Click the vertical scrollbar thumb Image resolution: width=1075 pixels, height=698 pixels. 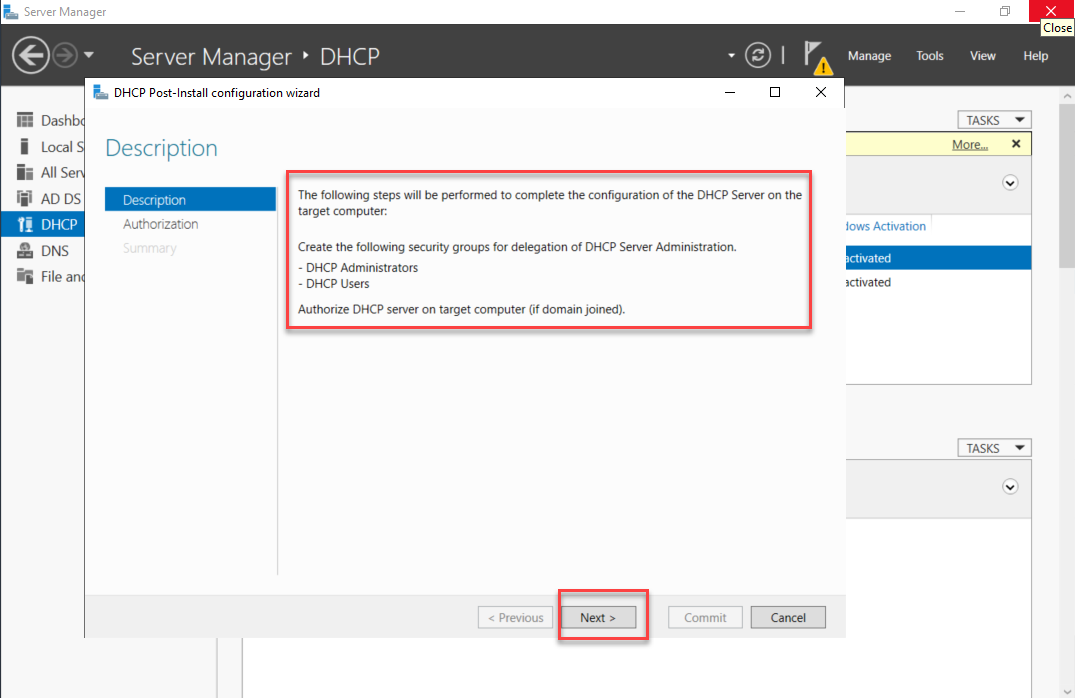pyautogui.click(x=1067, y=185)
